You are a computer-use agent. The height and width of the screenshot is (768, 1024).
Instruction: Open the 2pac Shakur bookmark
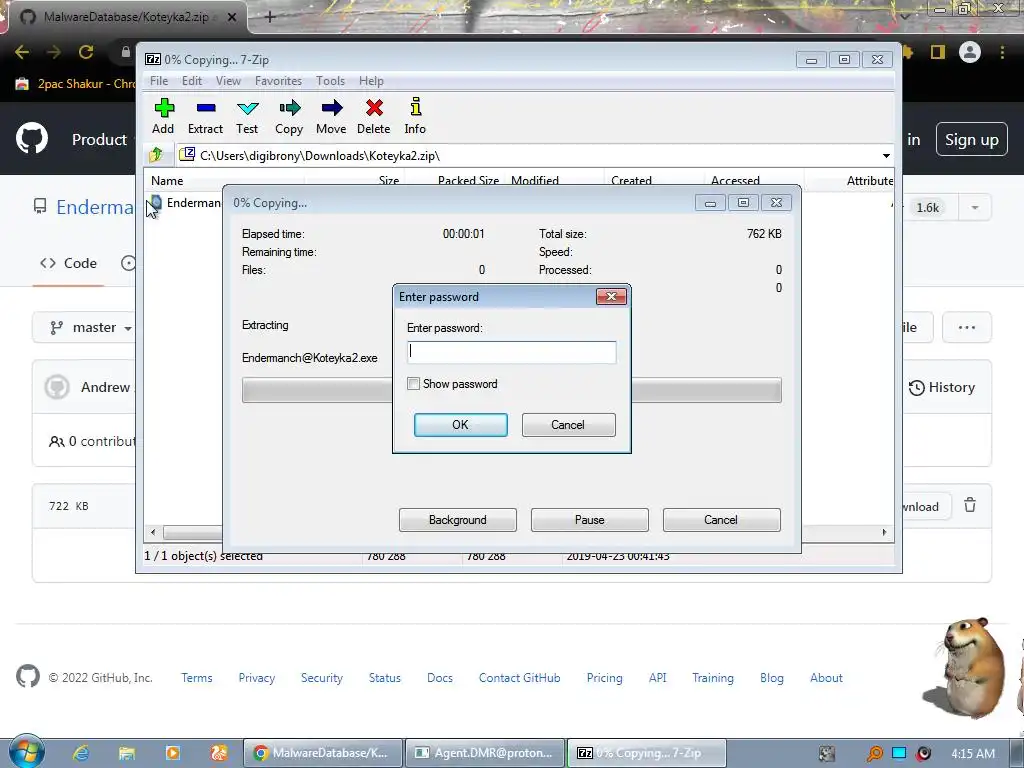[75, 84]
